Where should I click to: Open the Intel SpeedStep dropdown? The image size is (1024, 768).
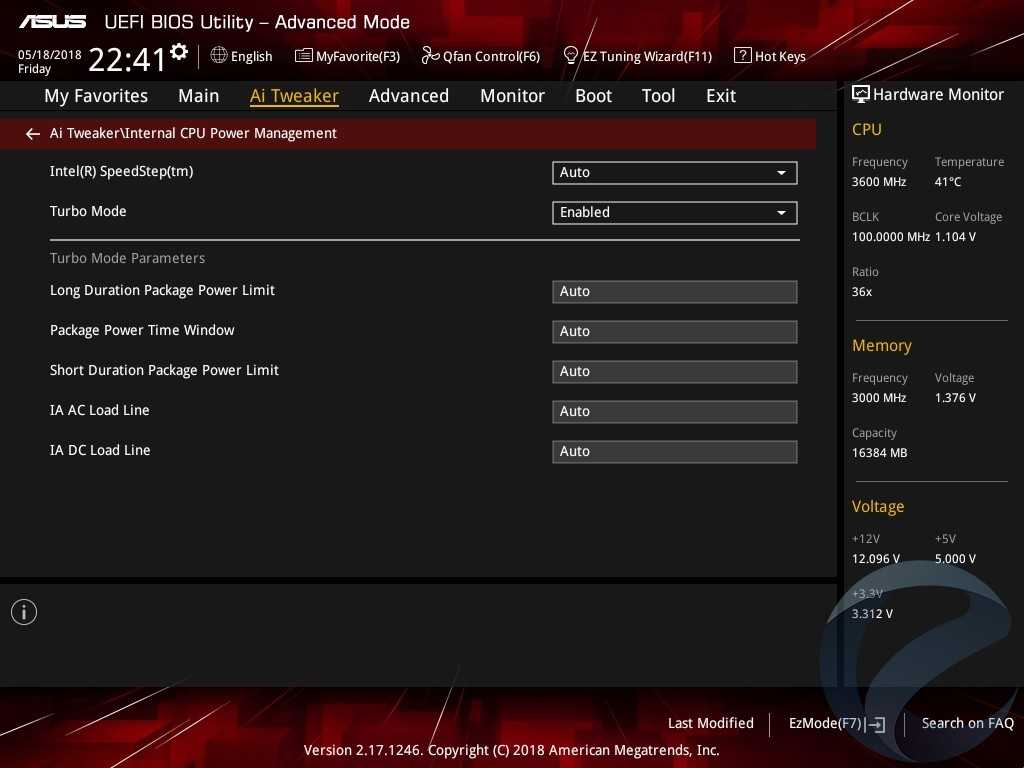pyautogui.click(x=674, y=173)
